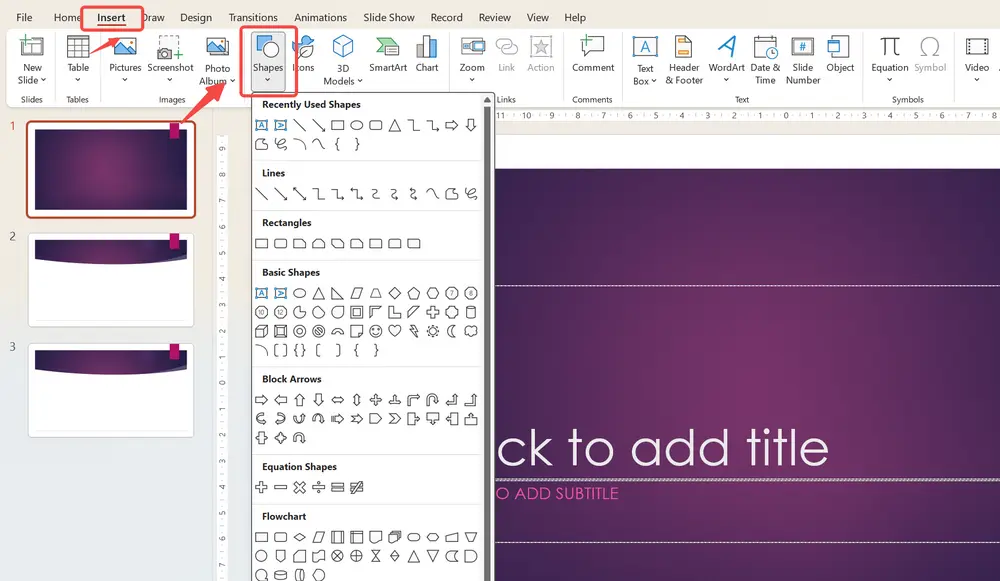This screenshot has height=581, width=1000.
Task: Select slide 1 thumbnail
Action: pyautogui.click(x=111, y=170)
